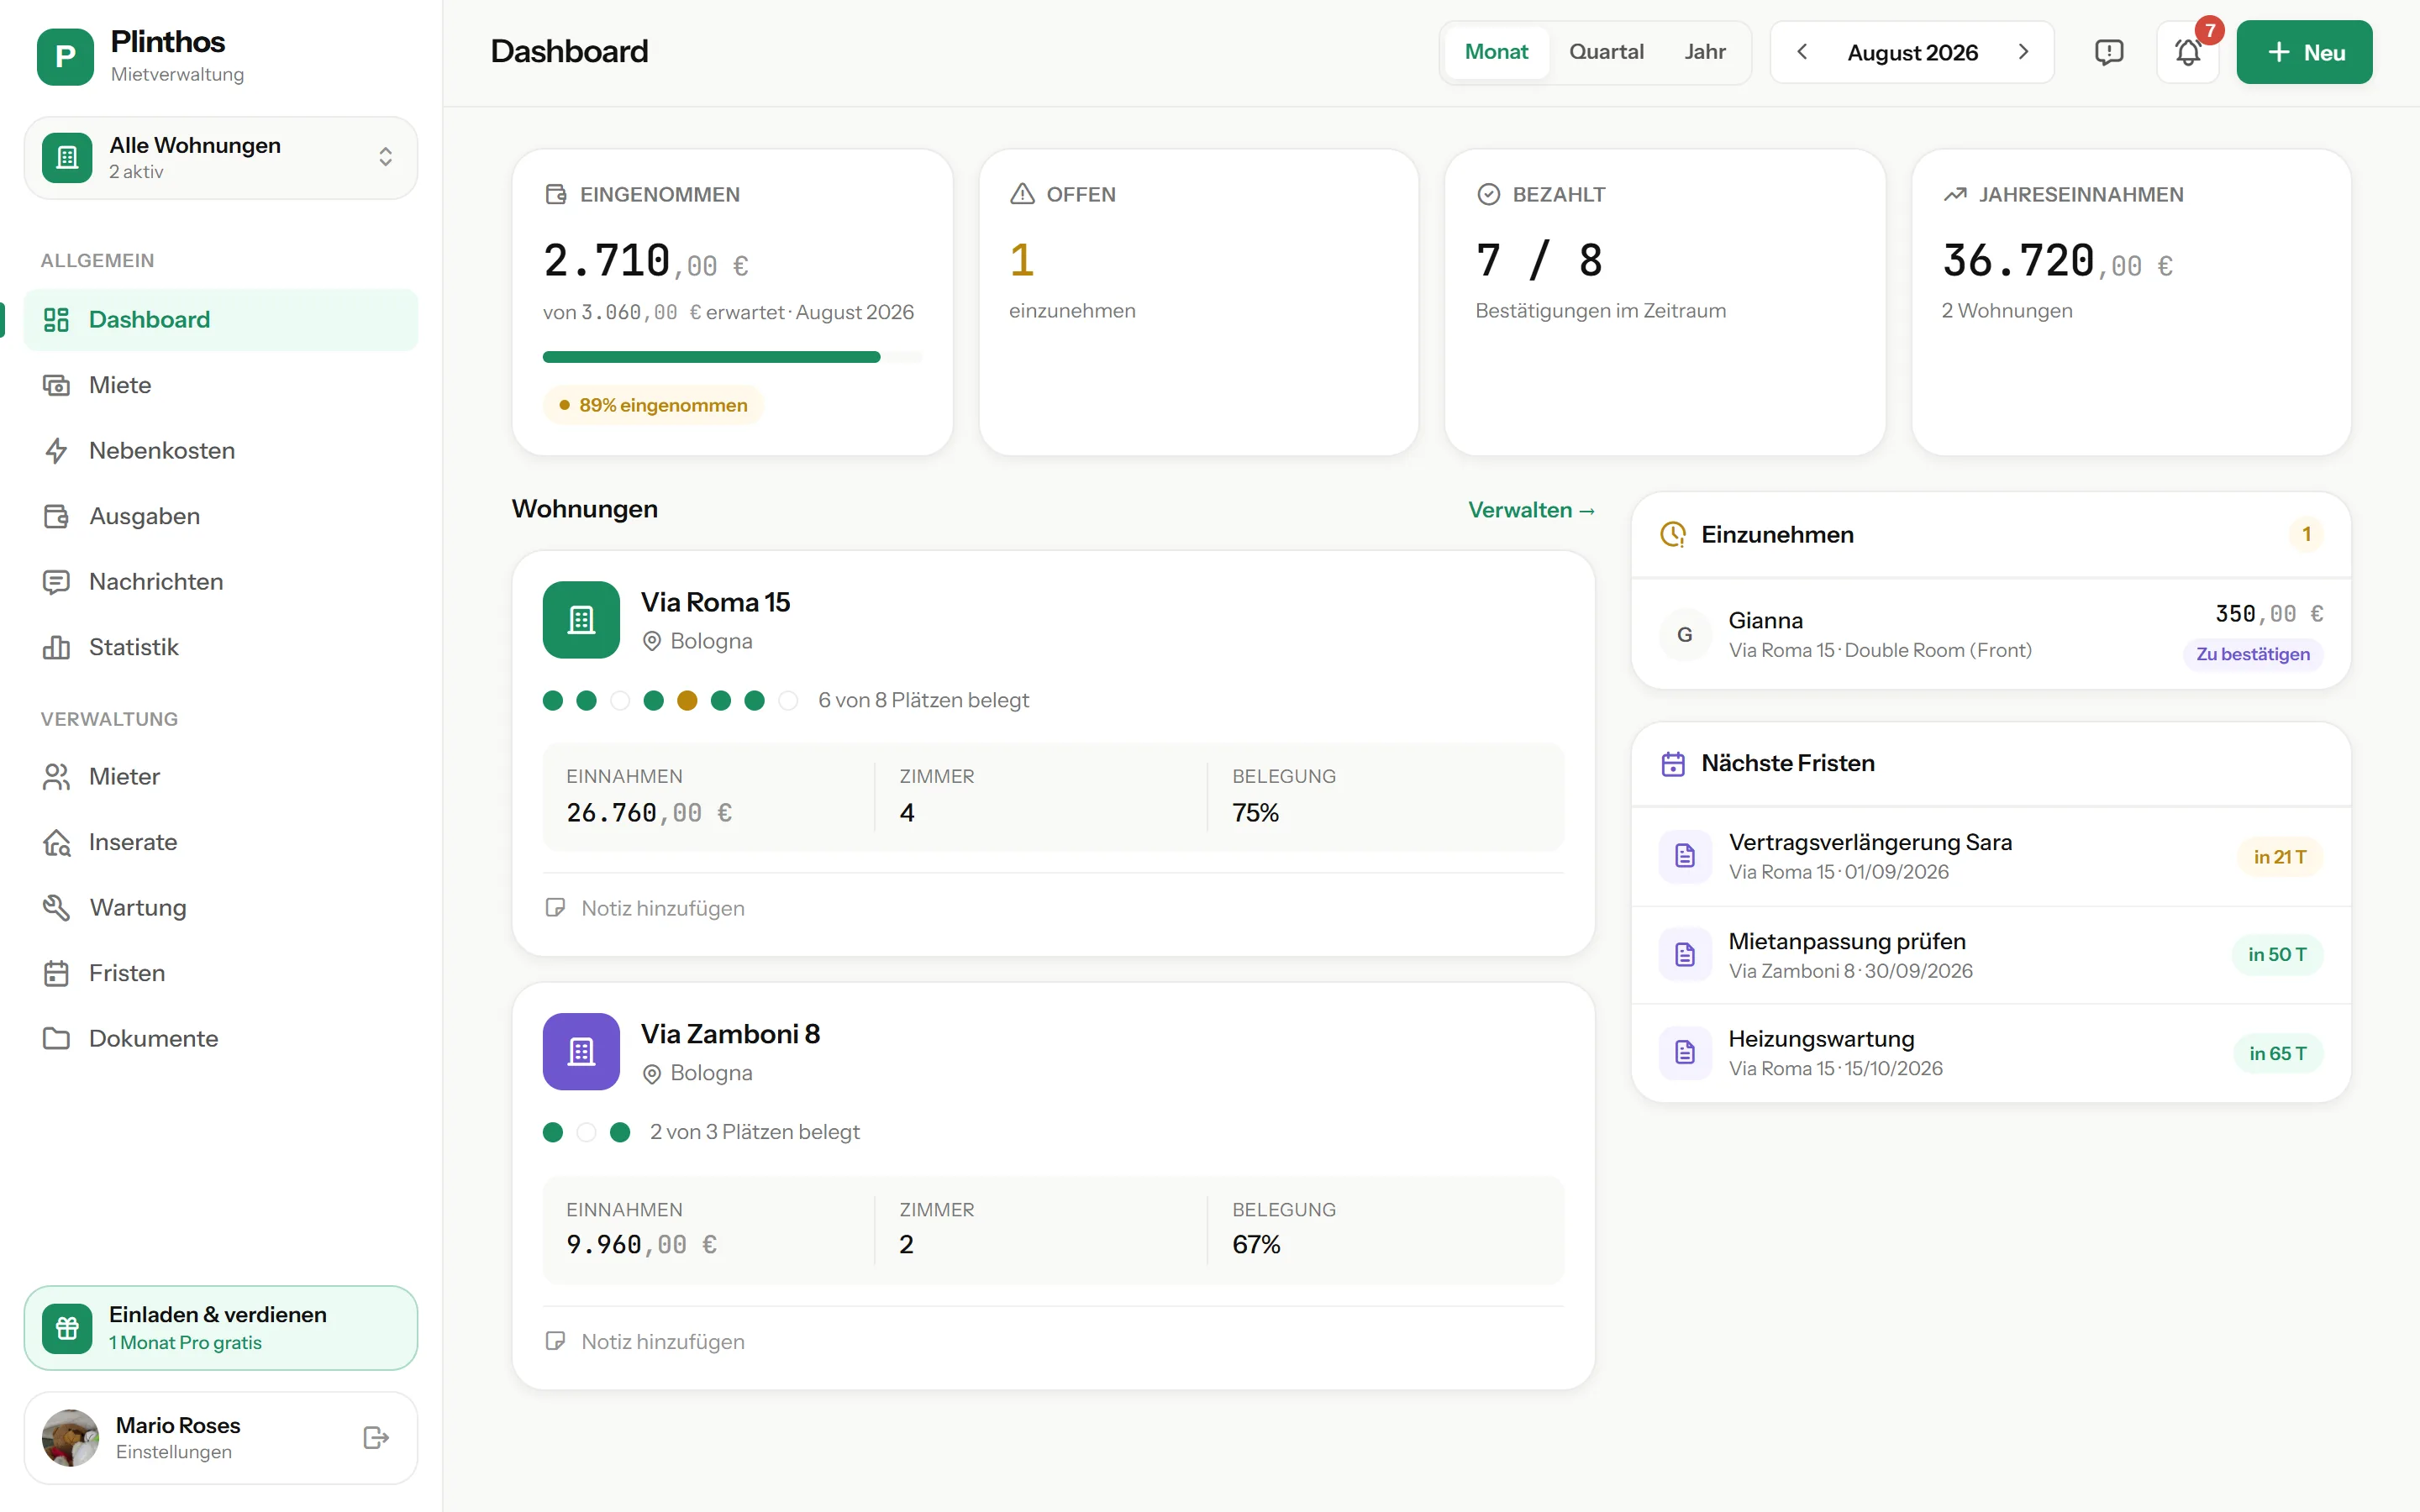Viewport: 2420px width, 1512px height.
Task: Open notifications bell with 7 badge
Action: [2188, 52]
